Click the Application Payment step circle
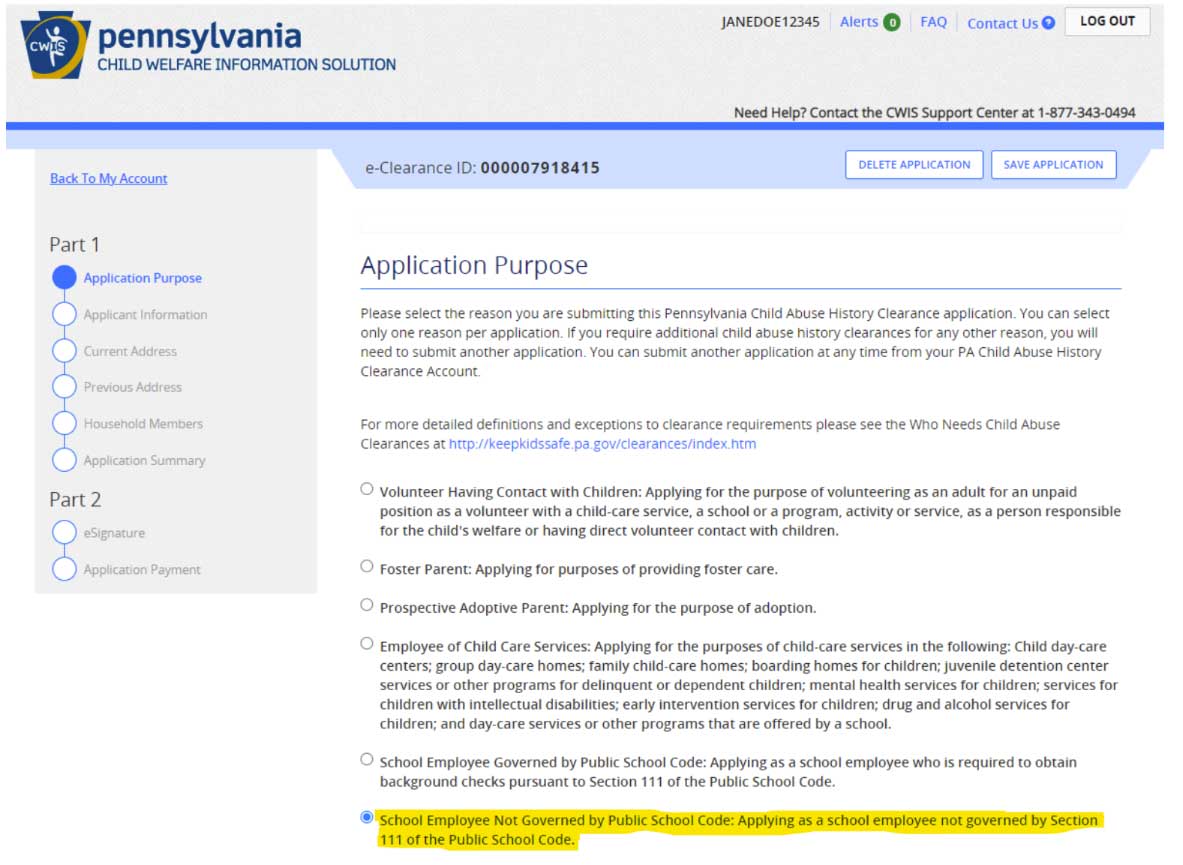 [x=64, y=569]
